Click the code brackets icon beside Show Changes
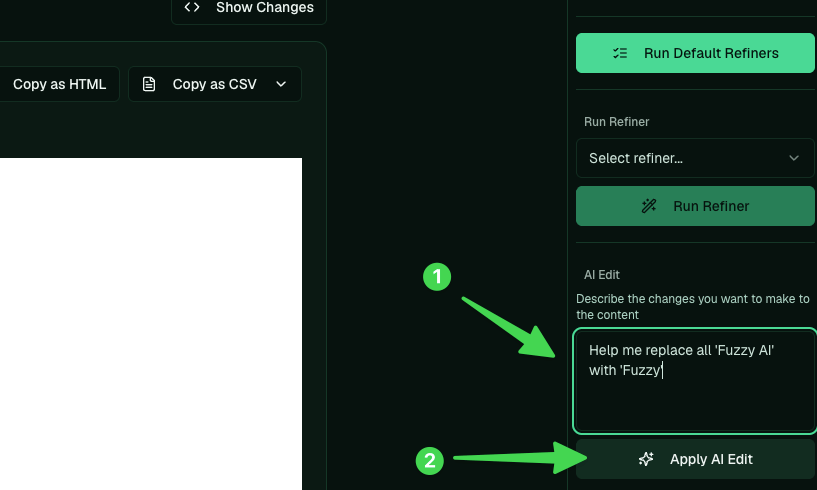Viewport: 817px width, 490px height. (x=192, y=7)
